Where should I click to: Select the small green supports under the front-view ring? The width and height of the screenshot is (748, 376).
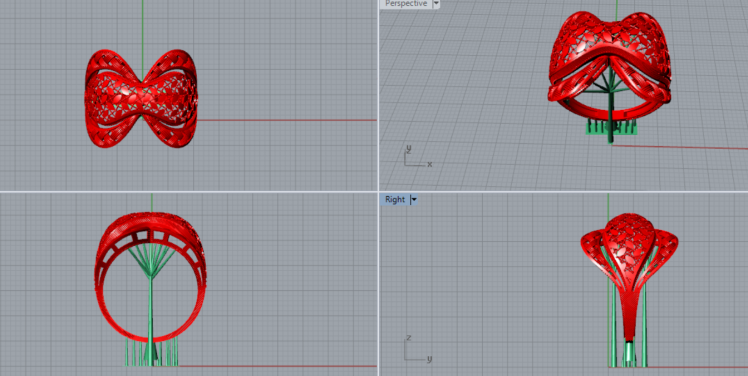pos(152,352)
